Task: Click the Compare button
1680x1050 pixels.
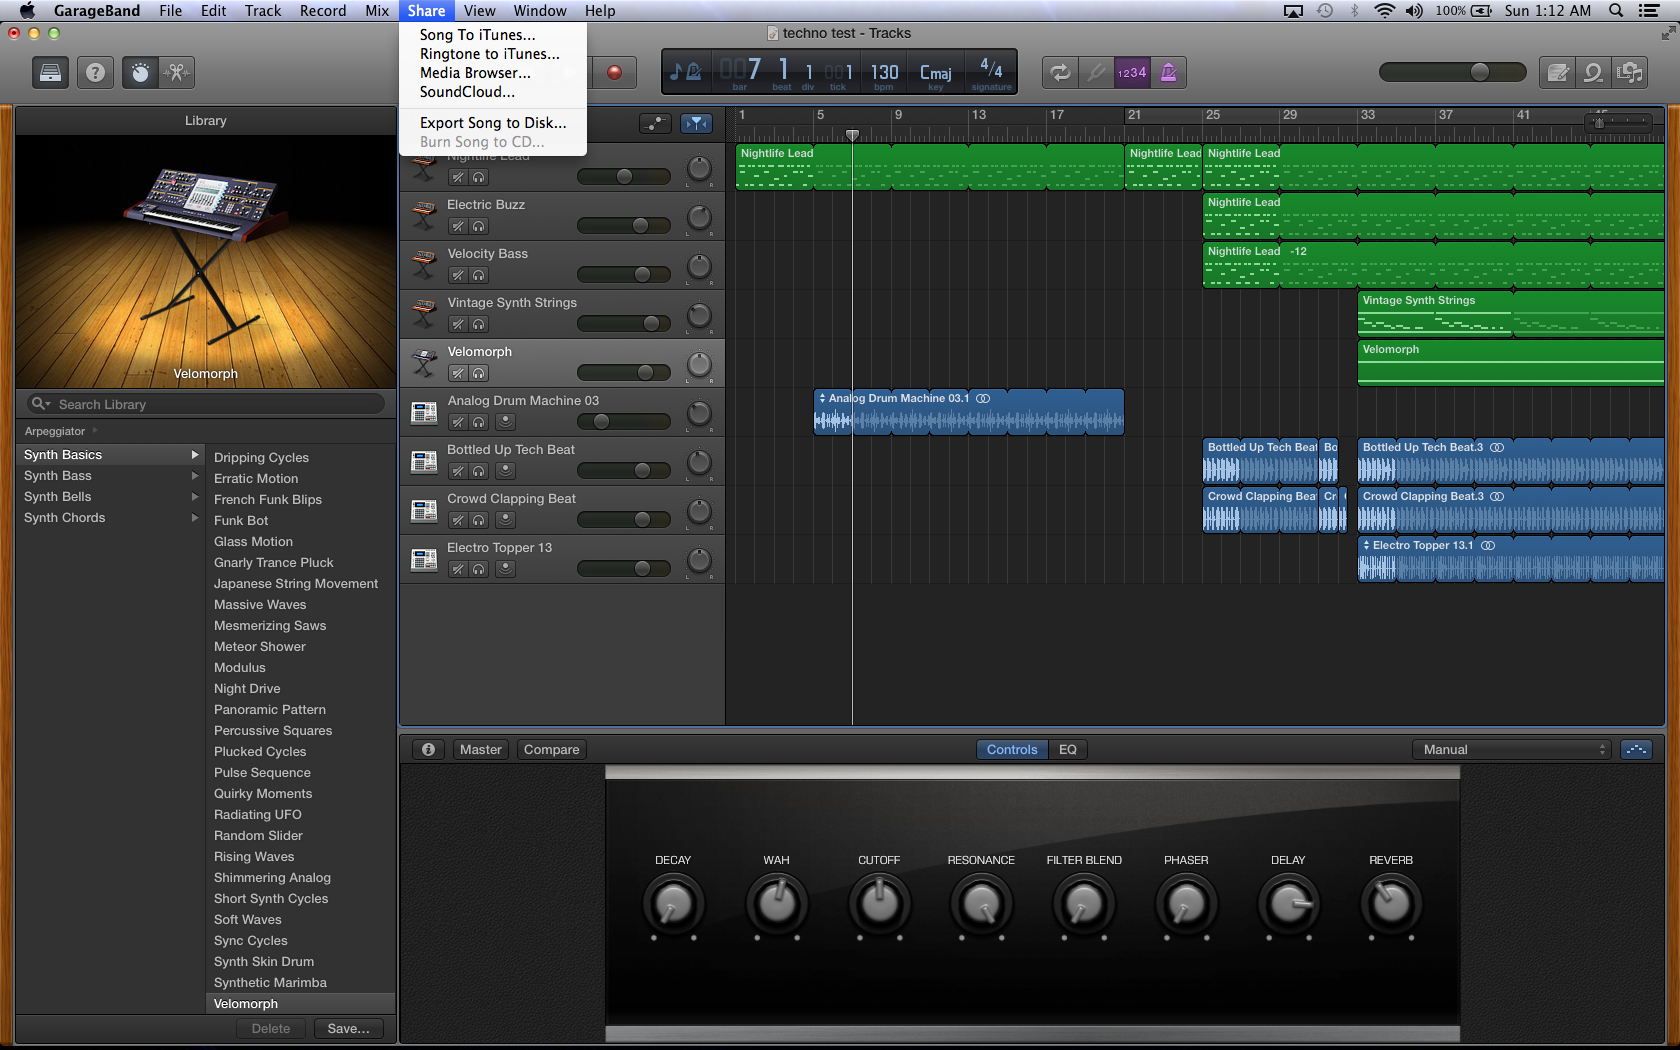Action: pos(551,750)
